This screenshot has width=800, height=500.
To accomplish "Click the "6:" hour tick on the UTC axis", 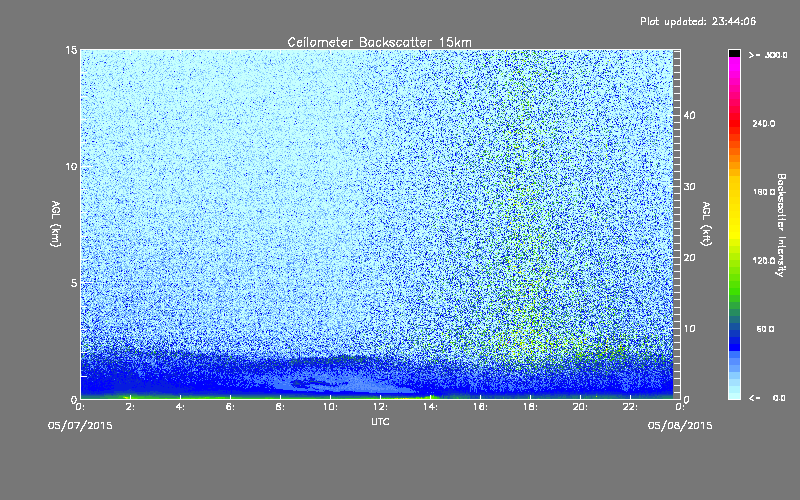I will pyautogui.click(x=230, y=407).
